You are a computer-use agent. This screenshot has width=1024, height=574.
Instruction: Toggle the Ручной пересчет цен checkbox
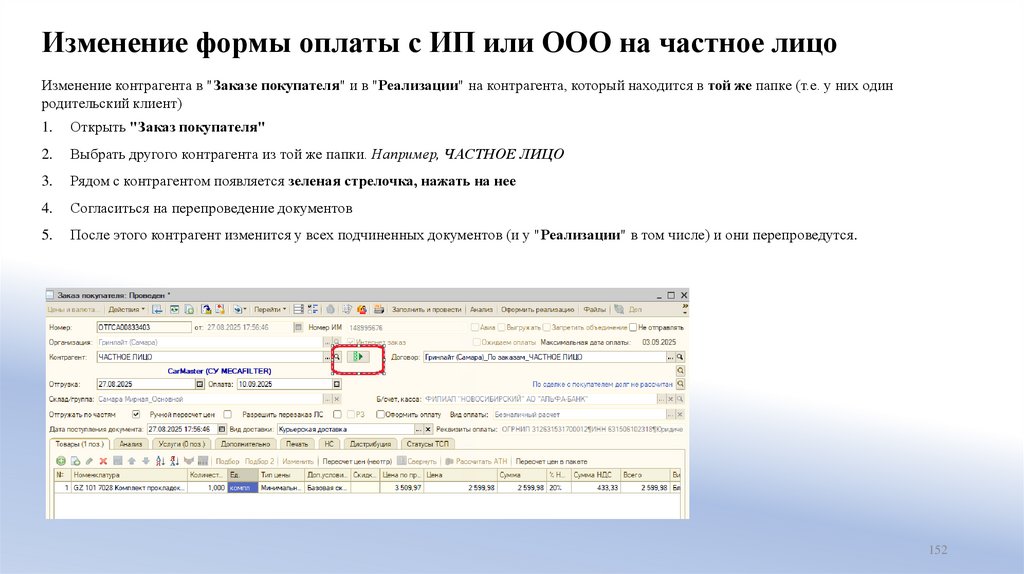[227, 414]
